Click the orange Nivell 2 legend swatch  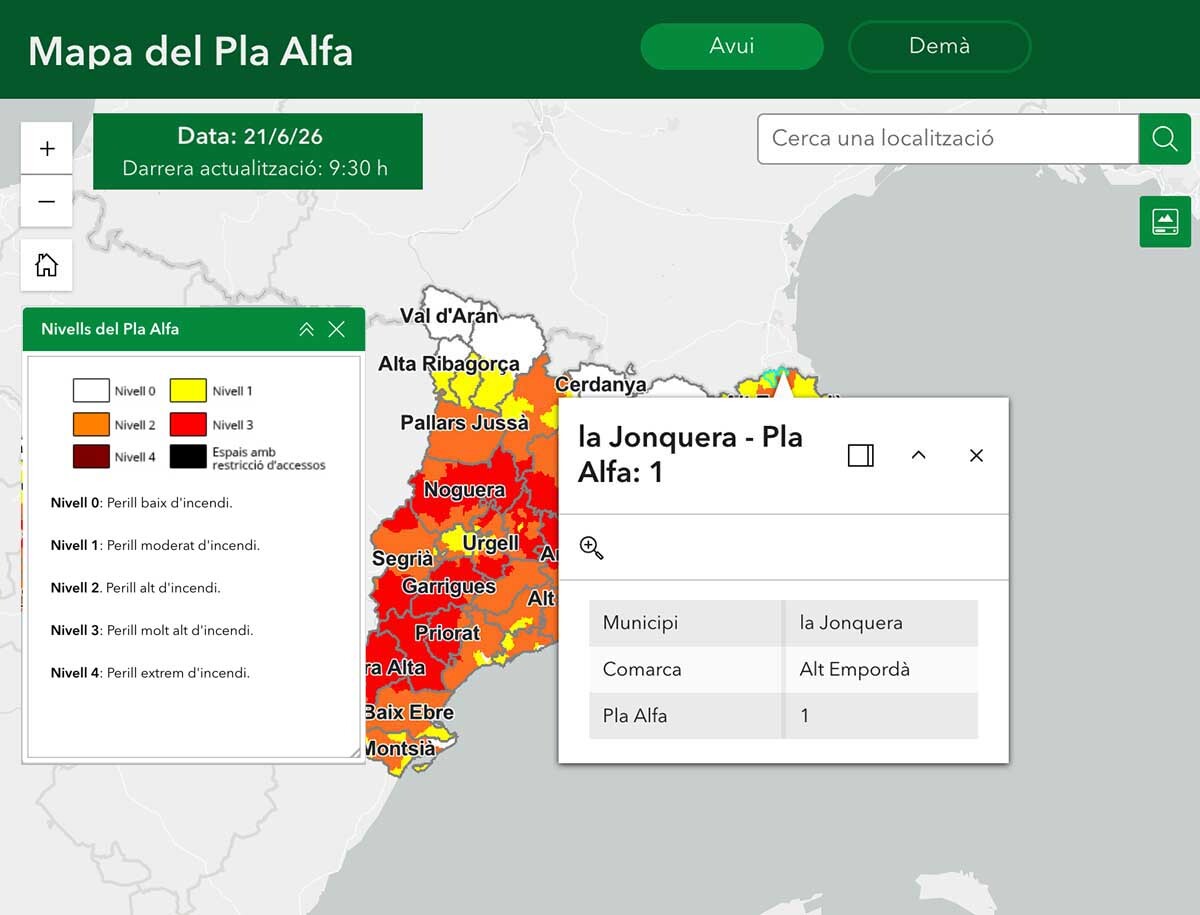(91, 425)
